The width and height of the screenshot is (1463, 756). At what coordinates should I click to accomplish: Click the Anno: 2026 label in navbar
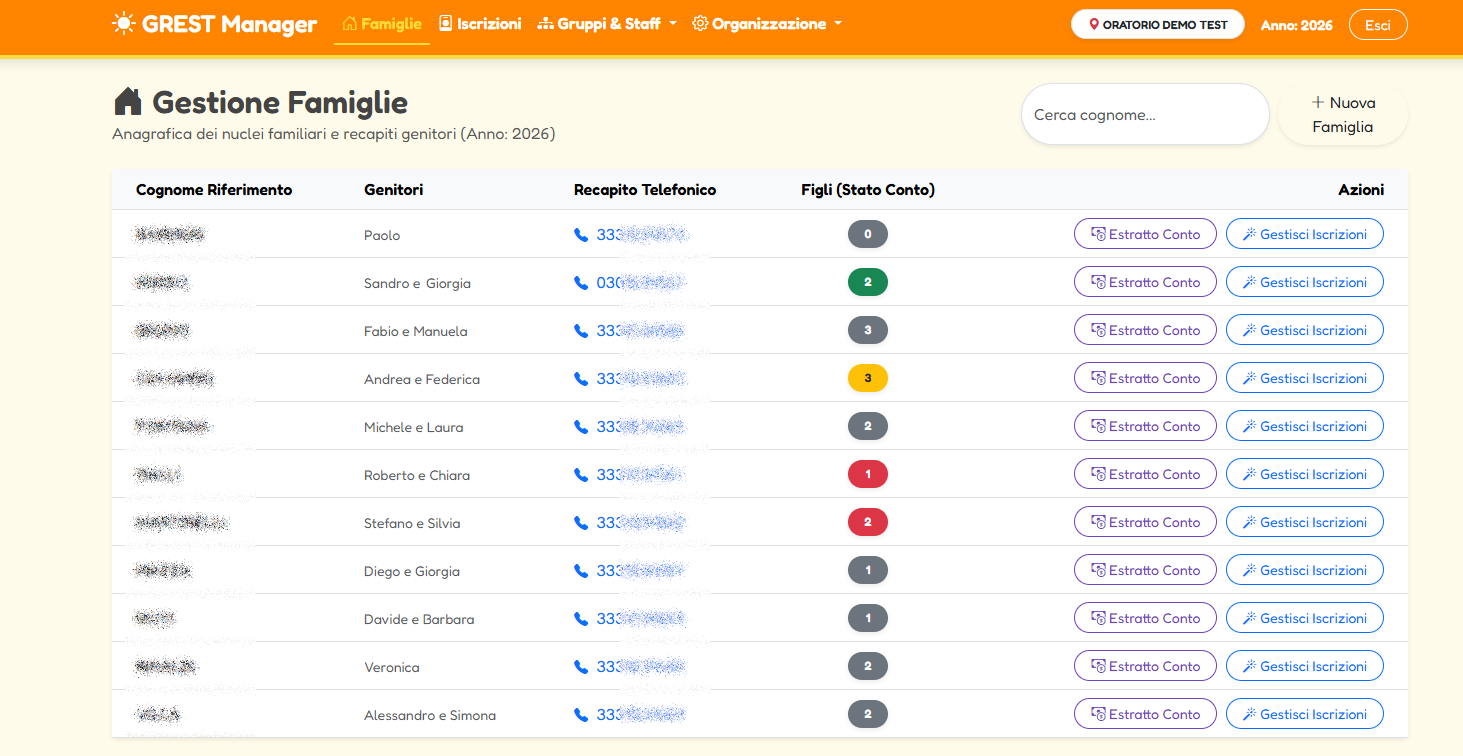1296,25
